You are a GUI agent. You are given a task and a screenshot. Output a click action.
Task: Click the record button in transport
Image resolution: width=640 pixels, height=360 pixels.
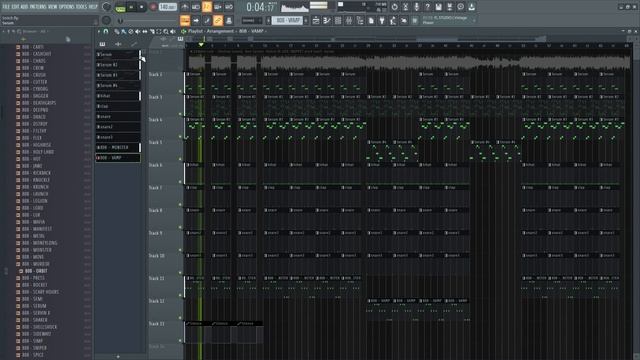(153, 7)
